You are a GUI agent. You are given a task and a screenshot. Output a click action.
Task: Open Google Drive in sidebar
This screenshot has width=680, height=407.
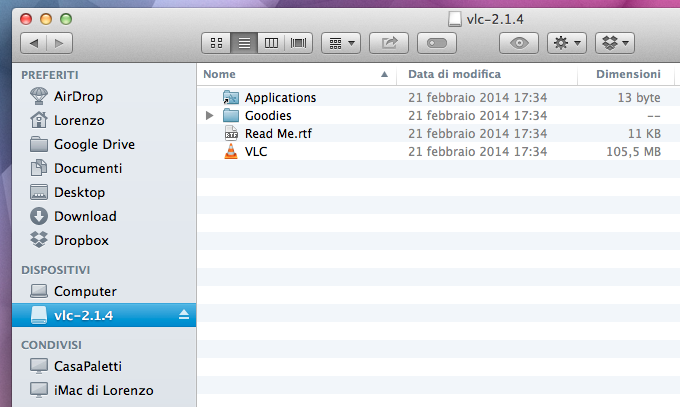[104, 144]
